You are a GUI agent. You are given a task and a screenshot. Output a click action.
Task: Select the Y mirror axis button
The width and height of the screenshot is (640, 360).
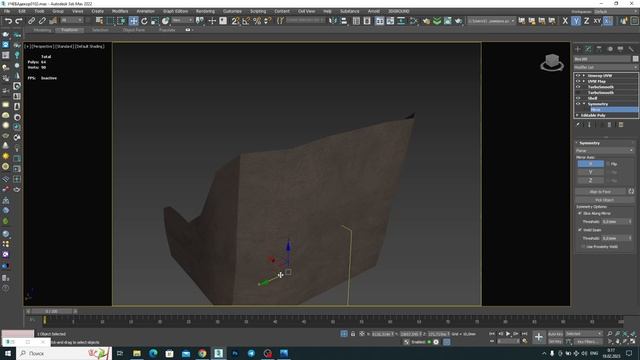pyautogui.click(x=590, y=172)
